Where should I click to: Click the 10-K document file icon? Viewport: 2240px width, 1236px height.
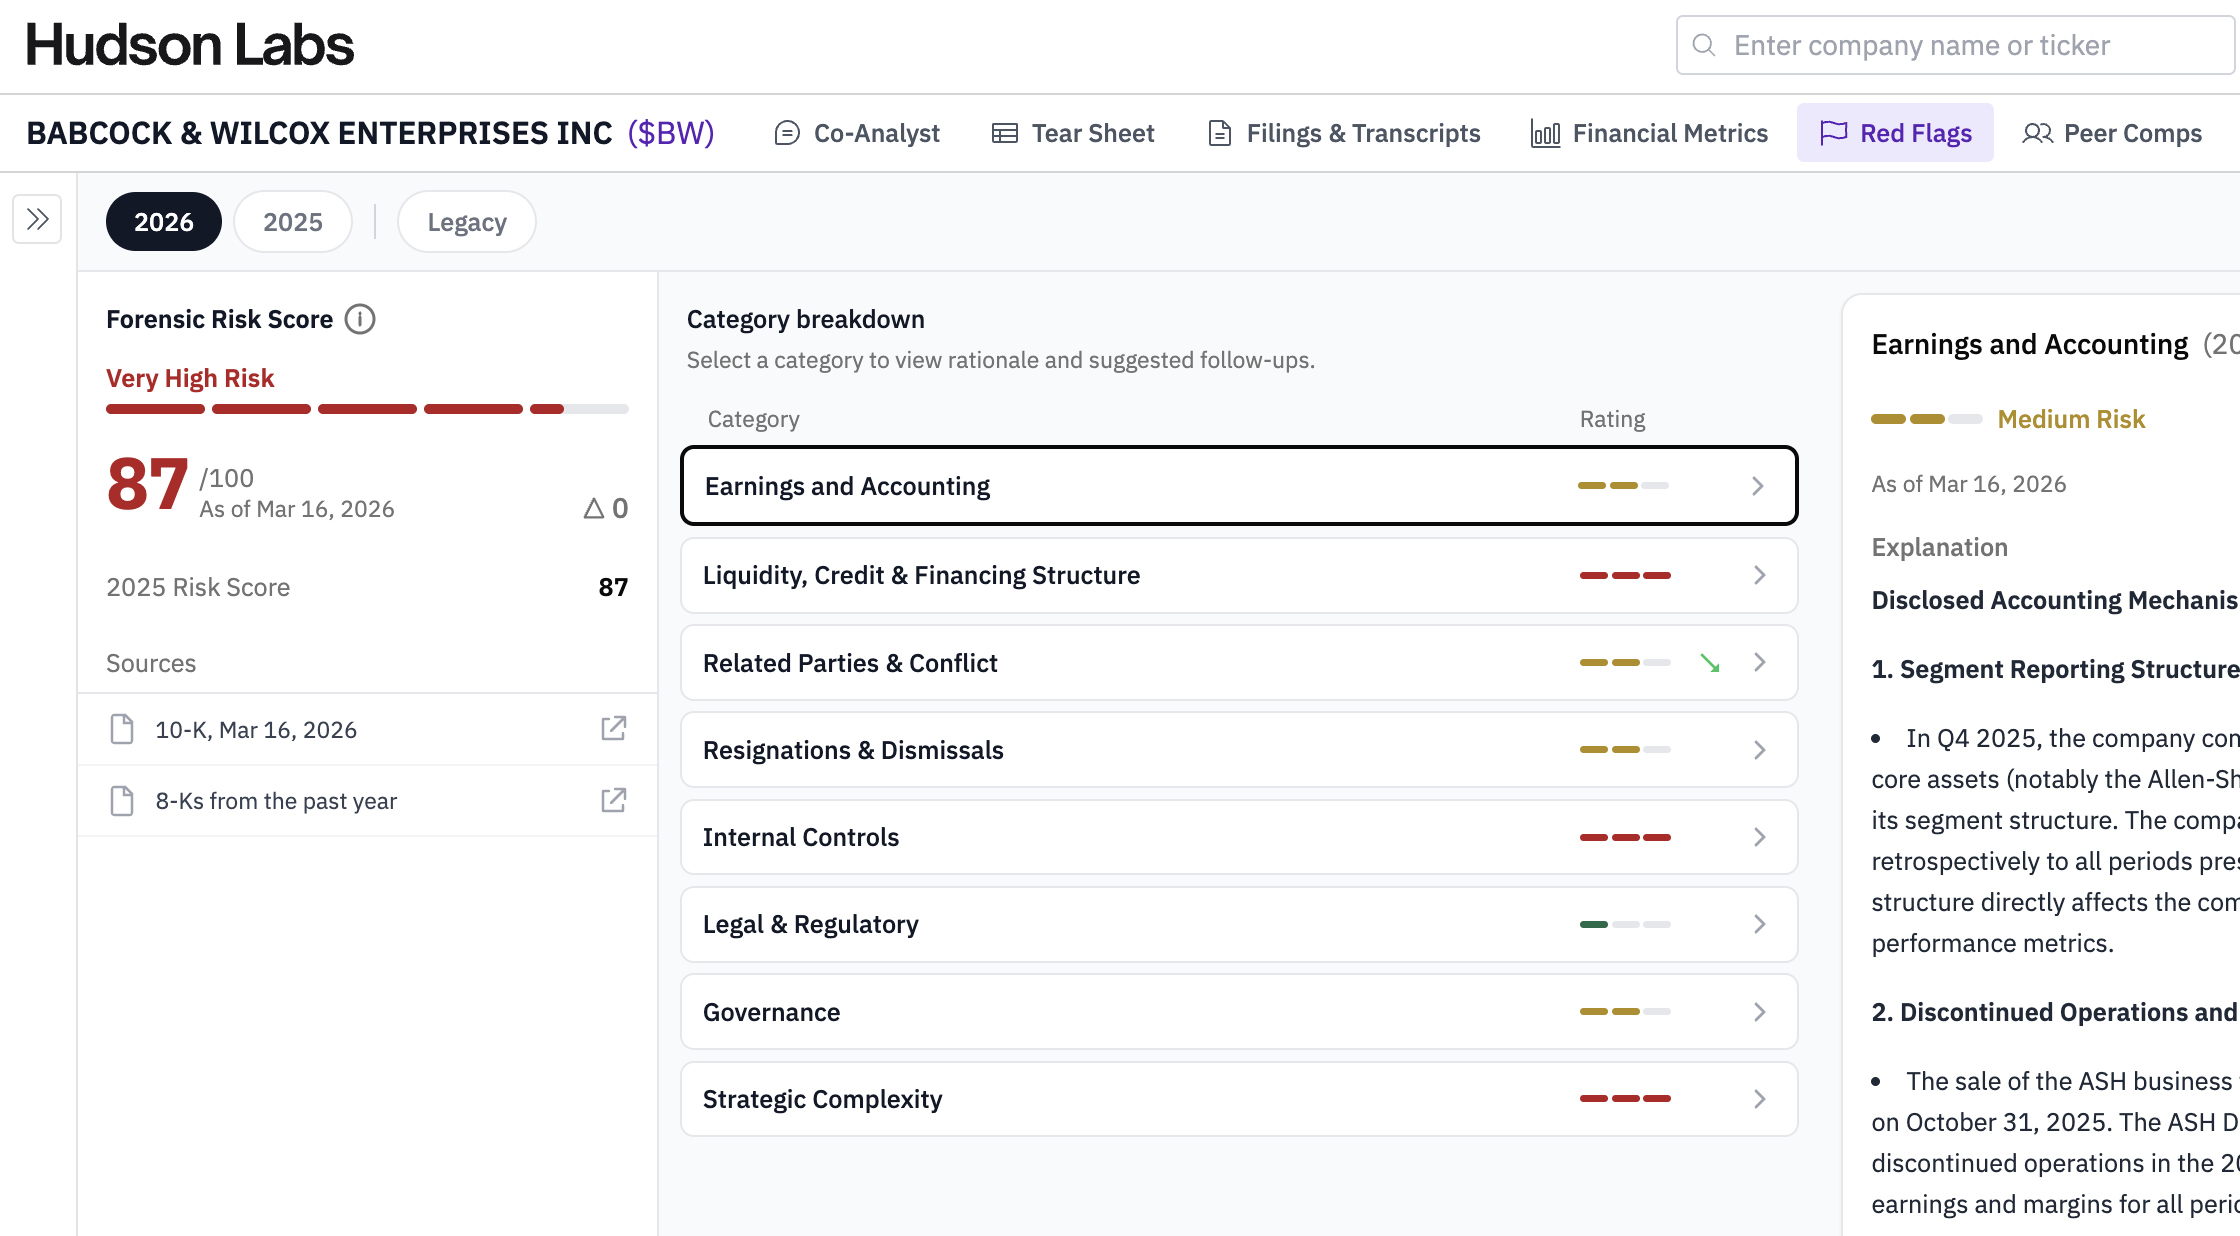tap(122, 729)
